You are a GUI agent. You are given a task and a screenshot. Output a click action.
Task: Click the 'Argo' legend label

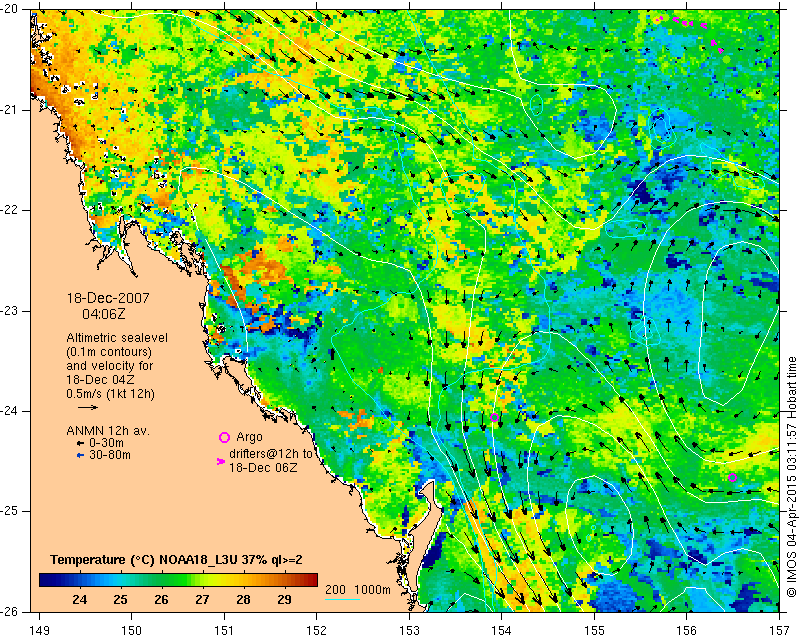[249, 437]
